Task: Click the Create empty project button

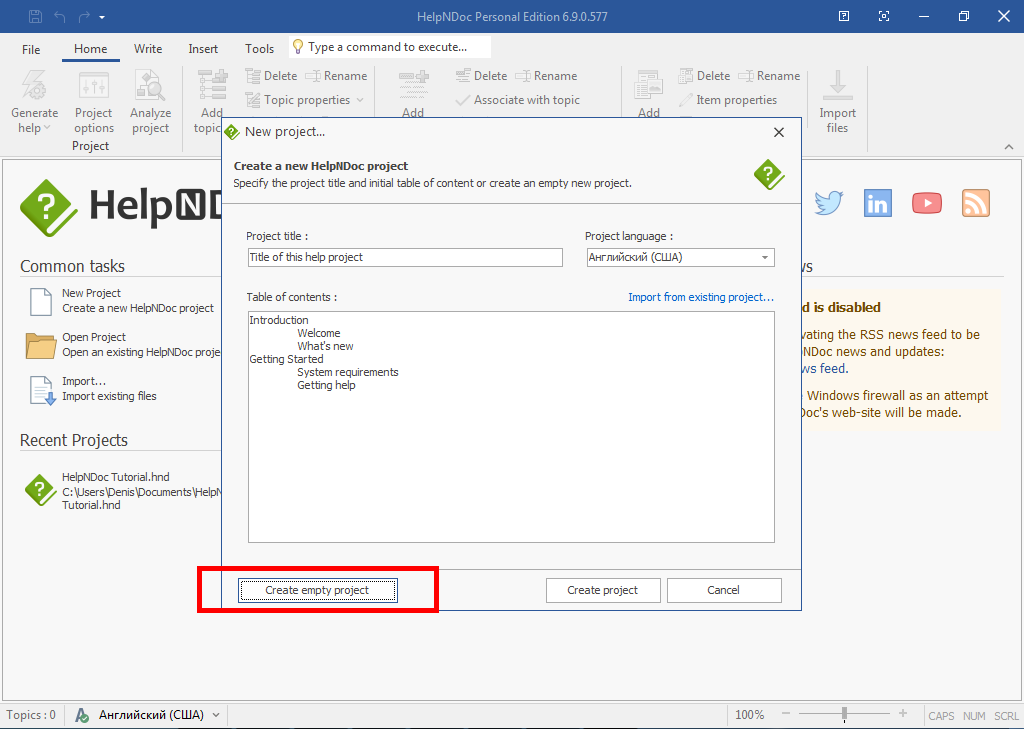Action: pyautogui.click(x=317, y=591)
